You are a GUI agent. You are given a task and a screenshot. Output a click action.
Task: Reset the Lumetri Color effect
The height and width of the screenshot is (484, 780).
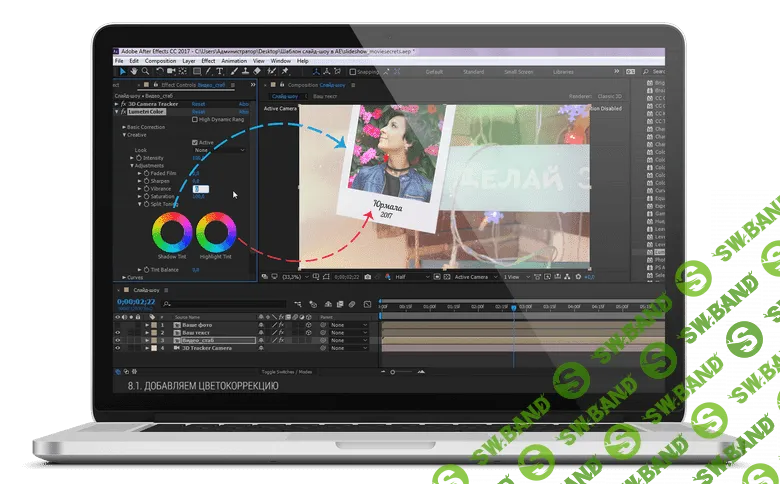pos(198,112)
